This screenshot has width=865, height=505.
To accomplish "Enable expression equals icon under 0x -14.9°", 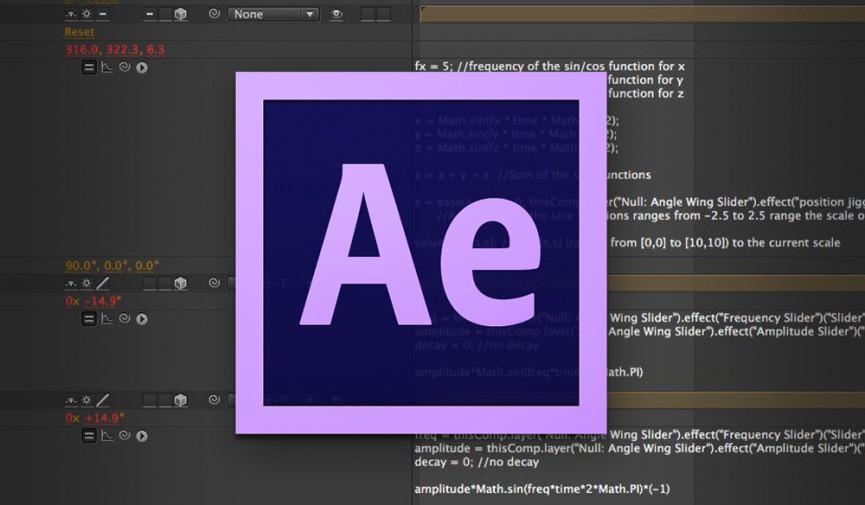I will 89,319.
